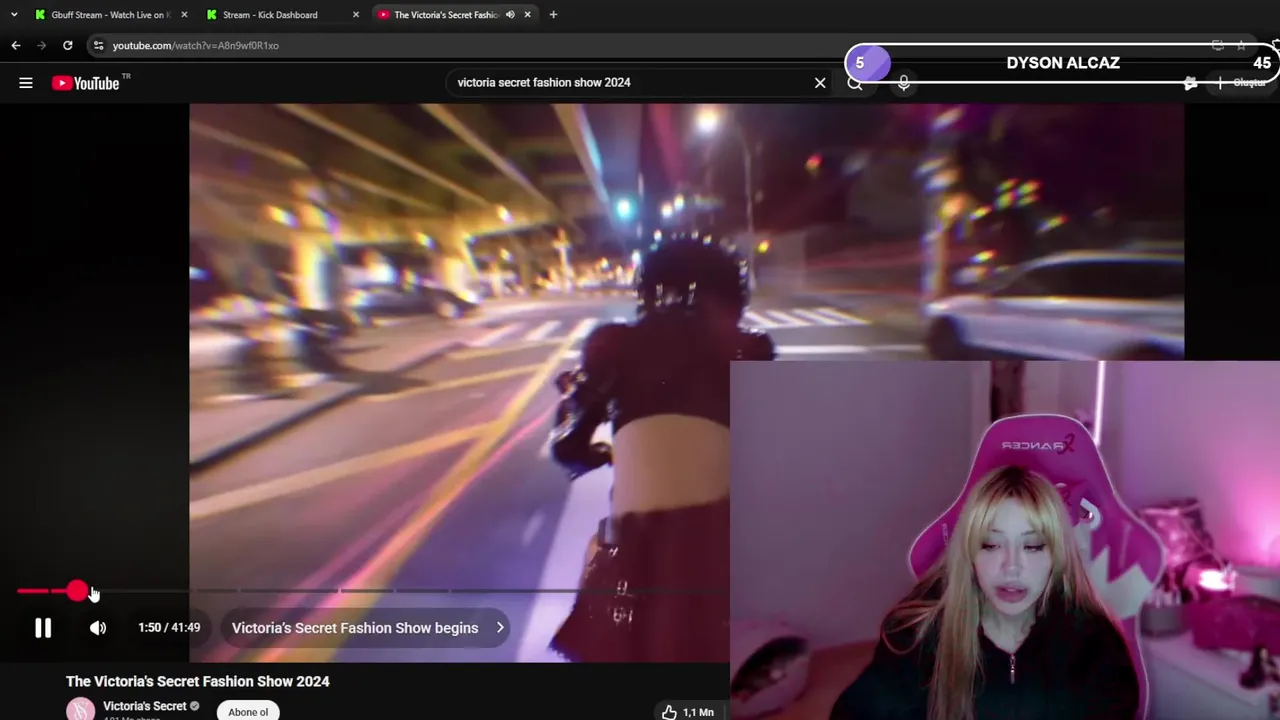Close the Gbuff Stream tab
Viewport: 1280px width, 720px height.
(x=184, y=15)
